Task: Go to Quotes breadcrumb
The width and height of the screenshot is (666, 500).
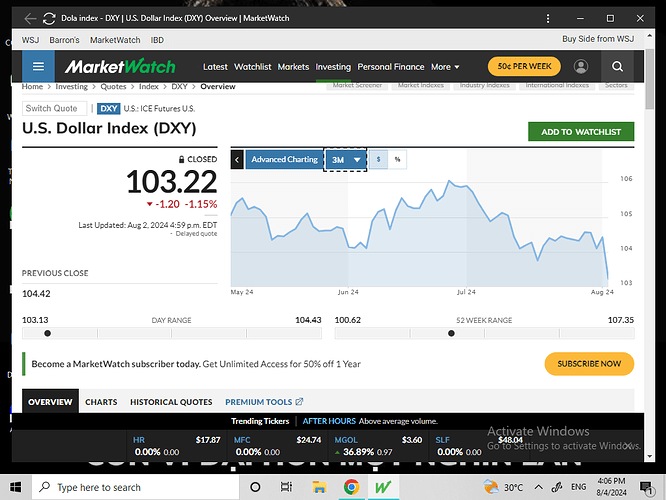Action: tap(113, 87)
